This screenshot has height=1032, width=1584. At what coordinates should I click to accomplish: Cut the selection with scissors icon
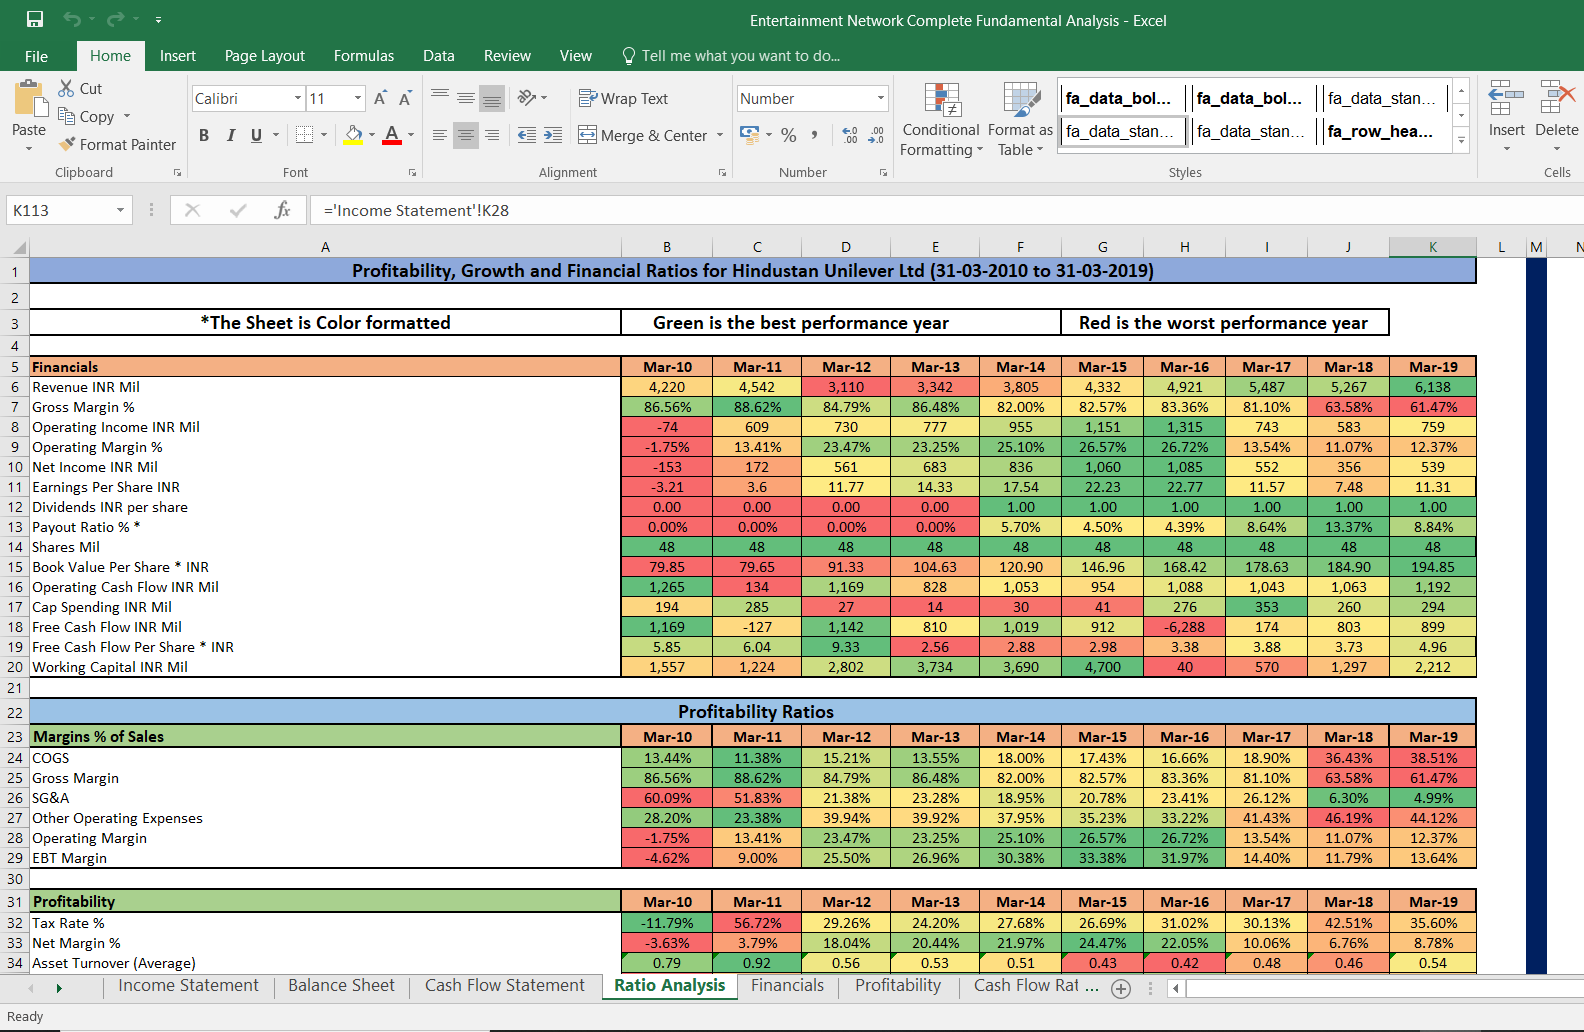(67, 88)
